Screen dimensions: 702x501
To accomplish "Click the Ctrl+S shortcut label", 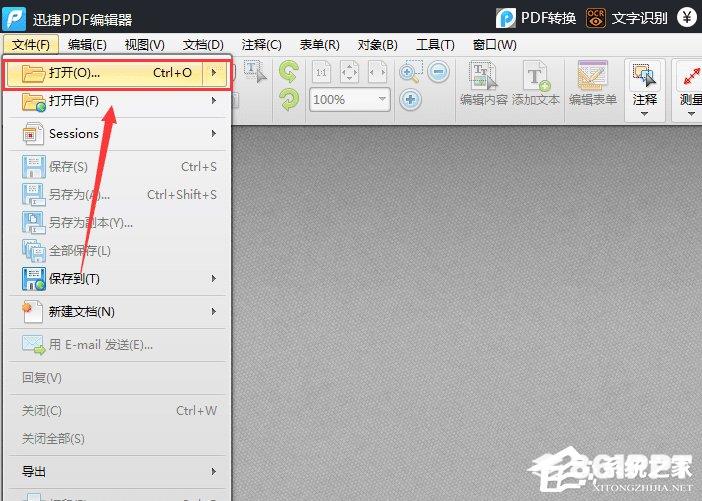I will pos(199,167).
